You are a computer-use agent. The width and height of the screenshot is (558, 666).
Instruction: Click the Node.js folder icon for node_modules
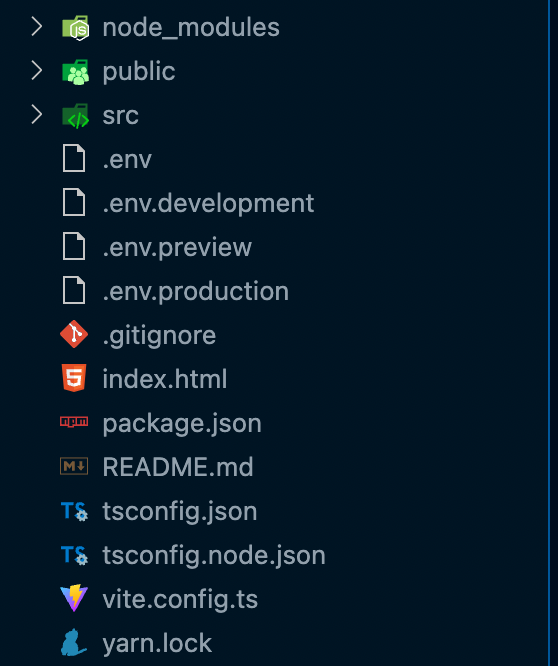click(x=75, y=28)
